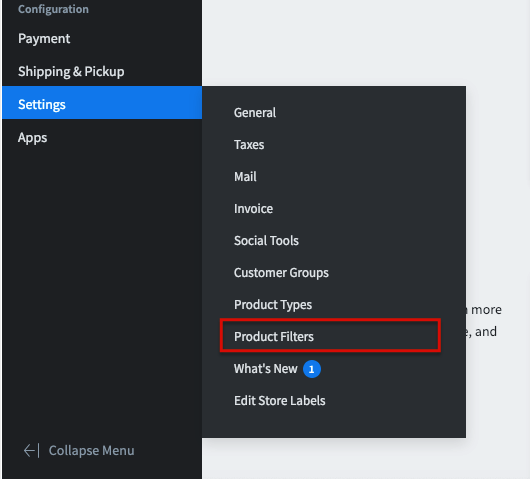Screen dimensions: 530x479
Task: Click the partially hidden text ending in 'more'
Action: pyautogui.click(x=484, y=310)
